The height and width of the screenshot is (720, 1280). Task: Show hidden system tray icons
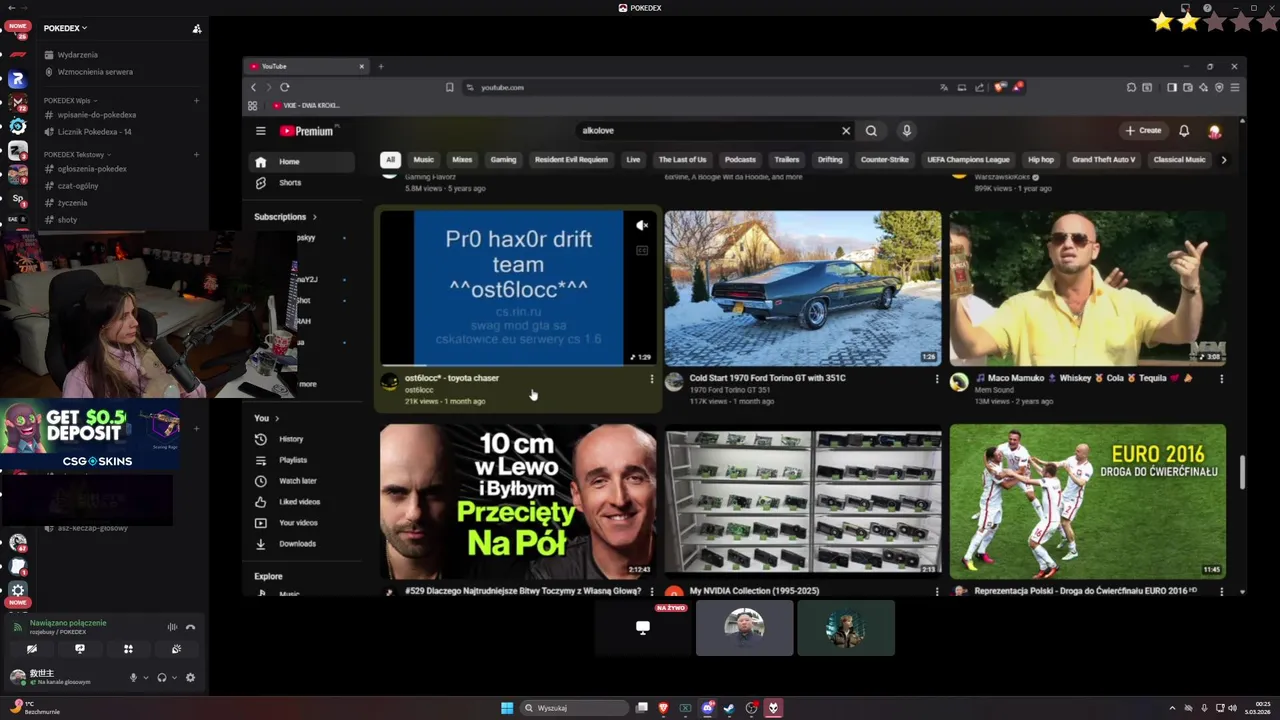tap(1172, 708)
